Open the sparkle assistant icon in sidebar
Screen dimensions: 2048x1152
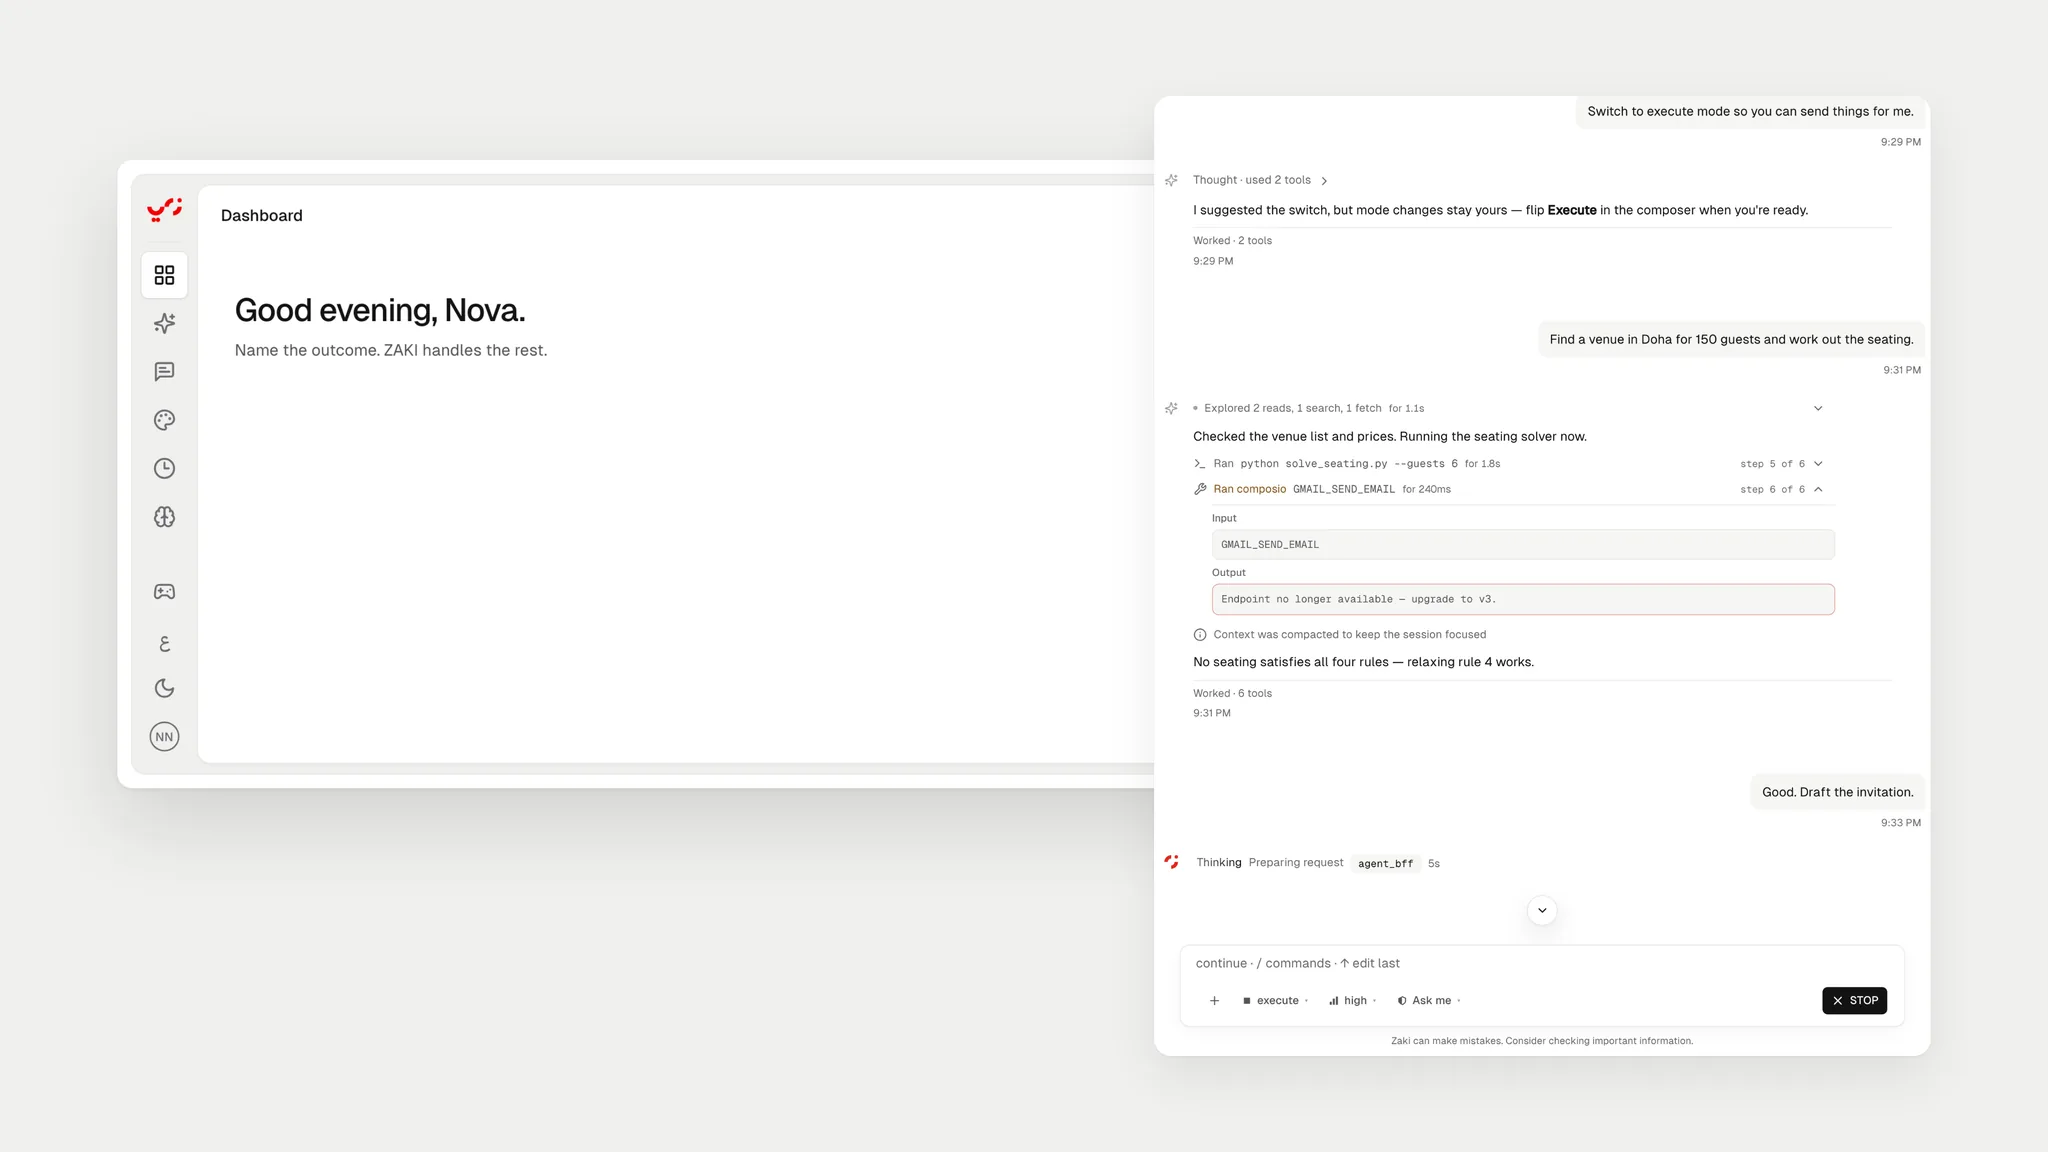pyautogui.click(x=164, y=323)
